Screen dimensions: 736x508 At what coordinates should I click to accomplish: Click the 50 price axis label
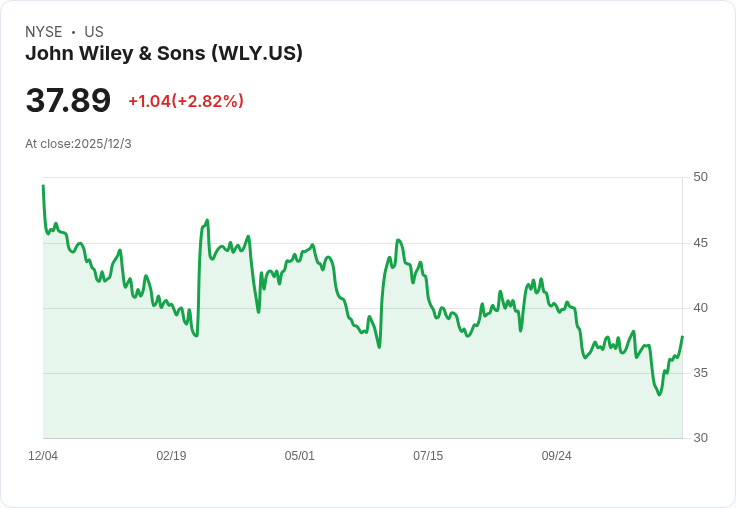700,177
